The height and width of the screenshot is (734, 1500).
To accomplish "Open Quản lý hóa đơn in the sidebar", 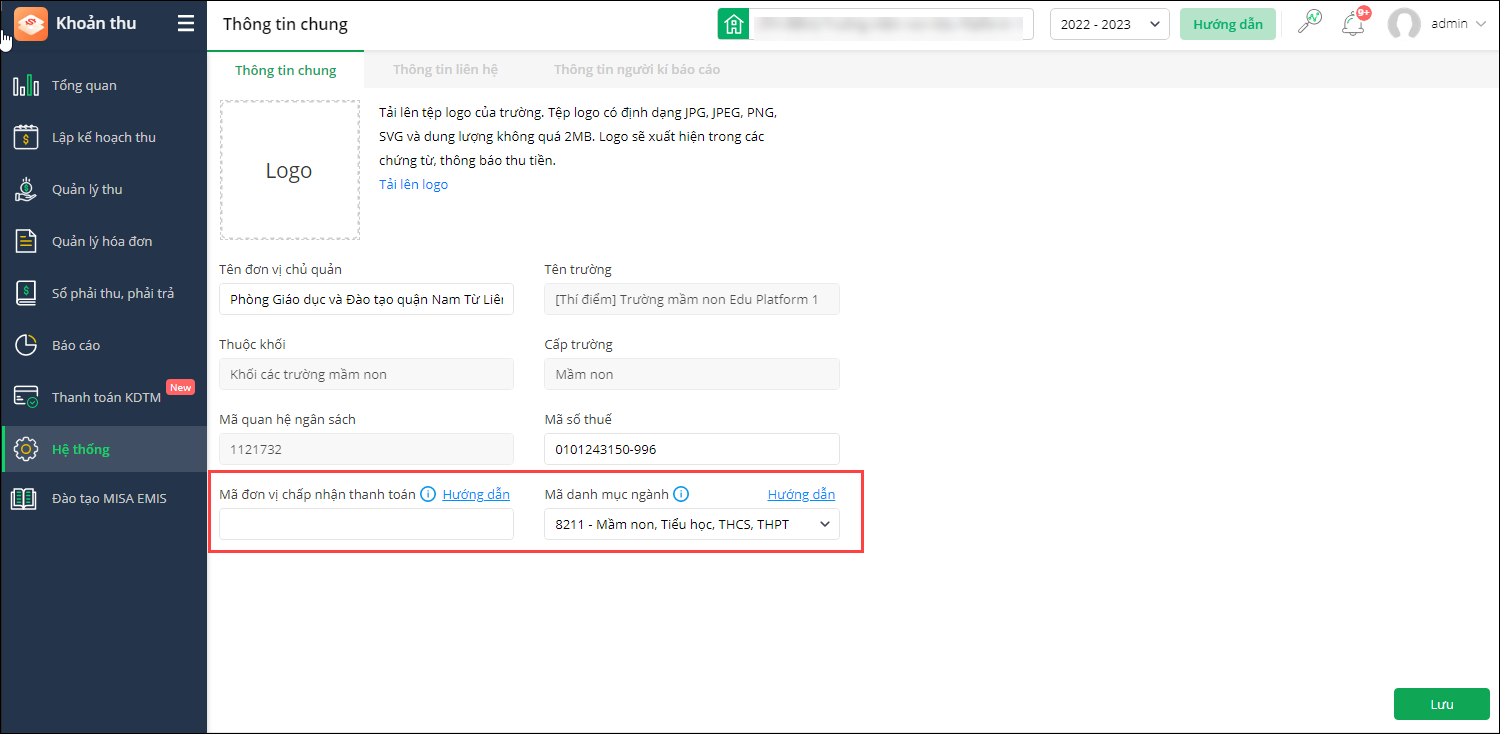I will pyautogui.click(x=102, y=241).
